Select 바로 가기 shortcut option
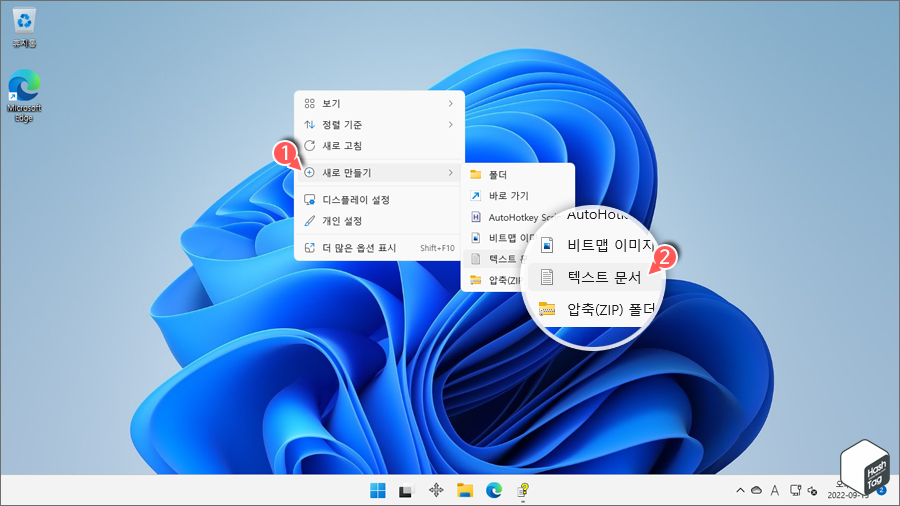The image size is (900, 506). 518,196
